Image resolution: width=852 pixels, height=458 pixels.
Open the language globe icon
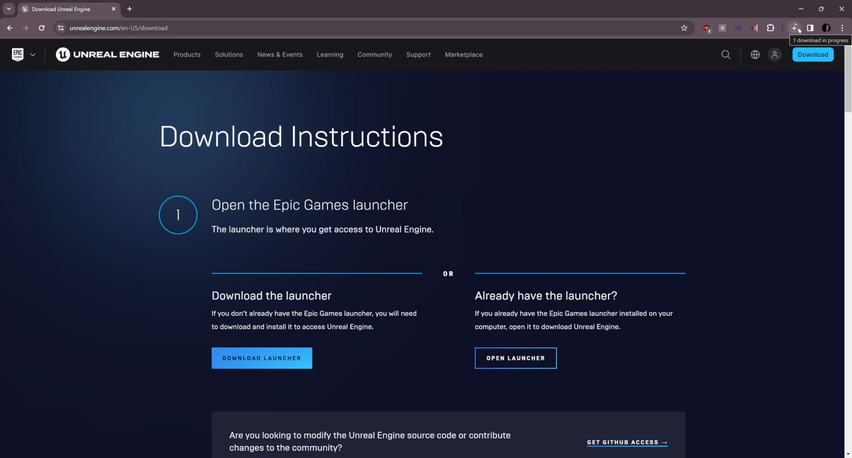pos(755,54)
